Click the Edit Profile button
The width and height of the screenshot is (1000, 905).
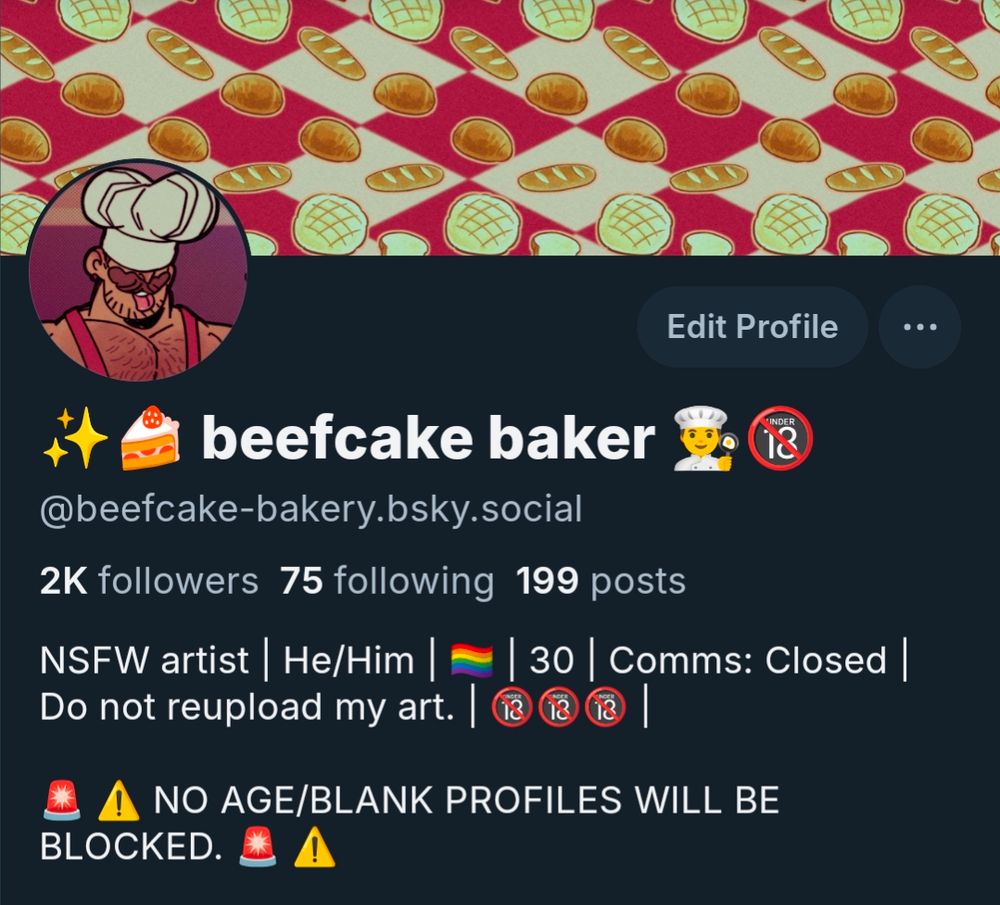tap(753, 327)
